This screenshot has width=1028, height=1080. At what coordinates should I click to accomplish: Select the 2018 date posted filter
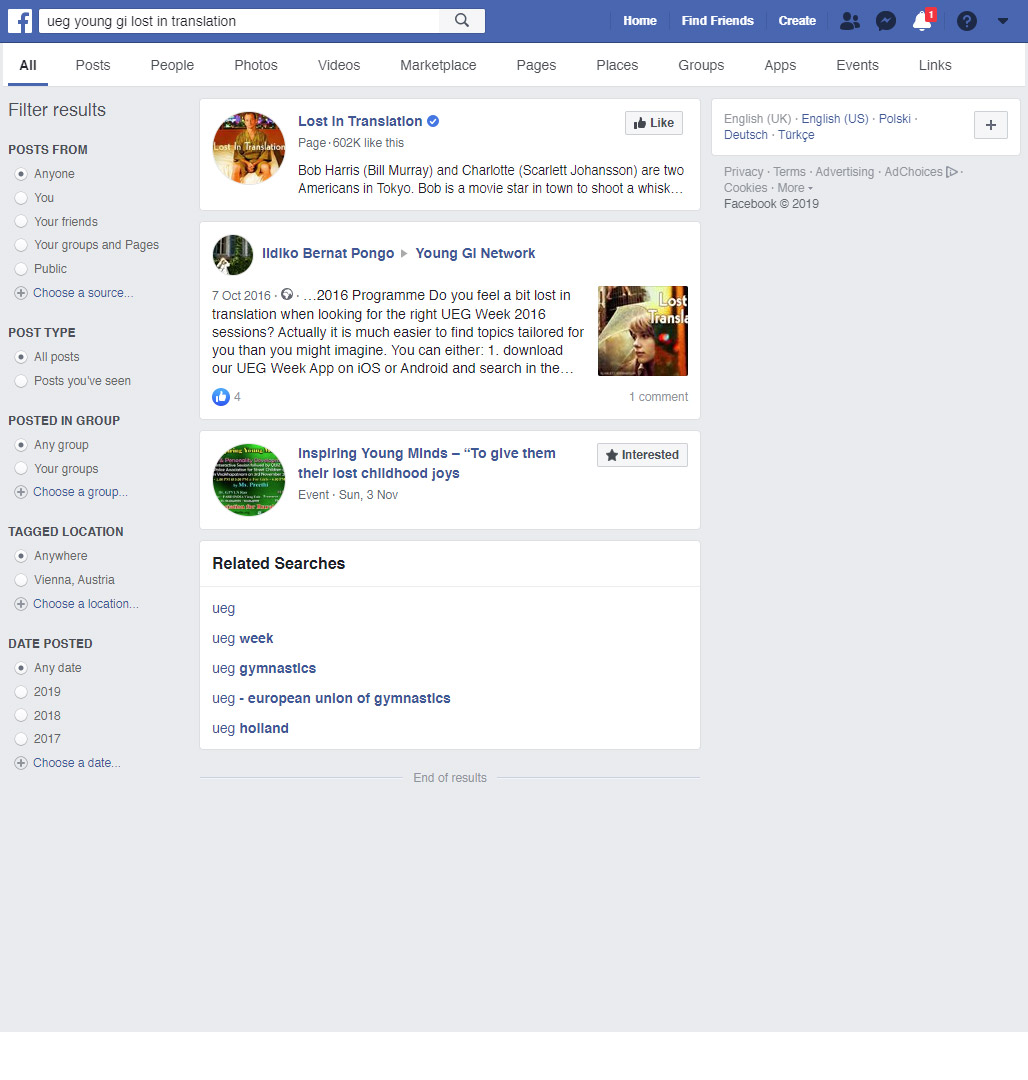pos(21,716)
